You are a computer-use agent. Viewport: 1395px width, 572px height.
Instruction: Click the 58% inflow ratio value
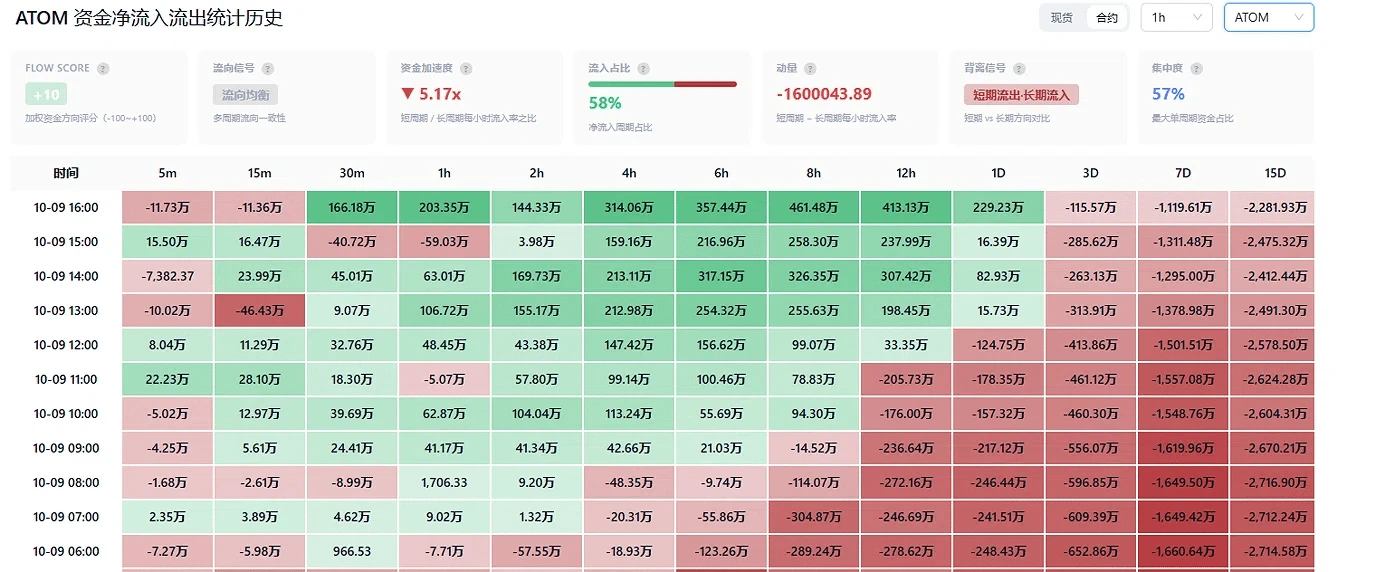pos(605,103)
